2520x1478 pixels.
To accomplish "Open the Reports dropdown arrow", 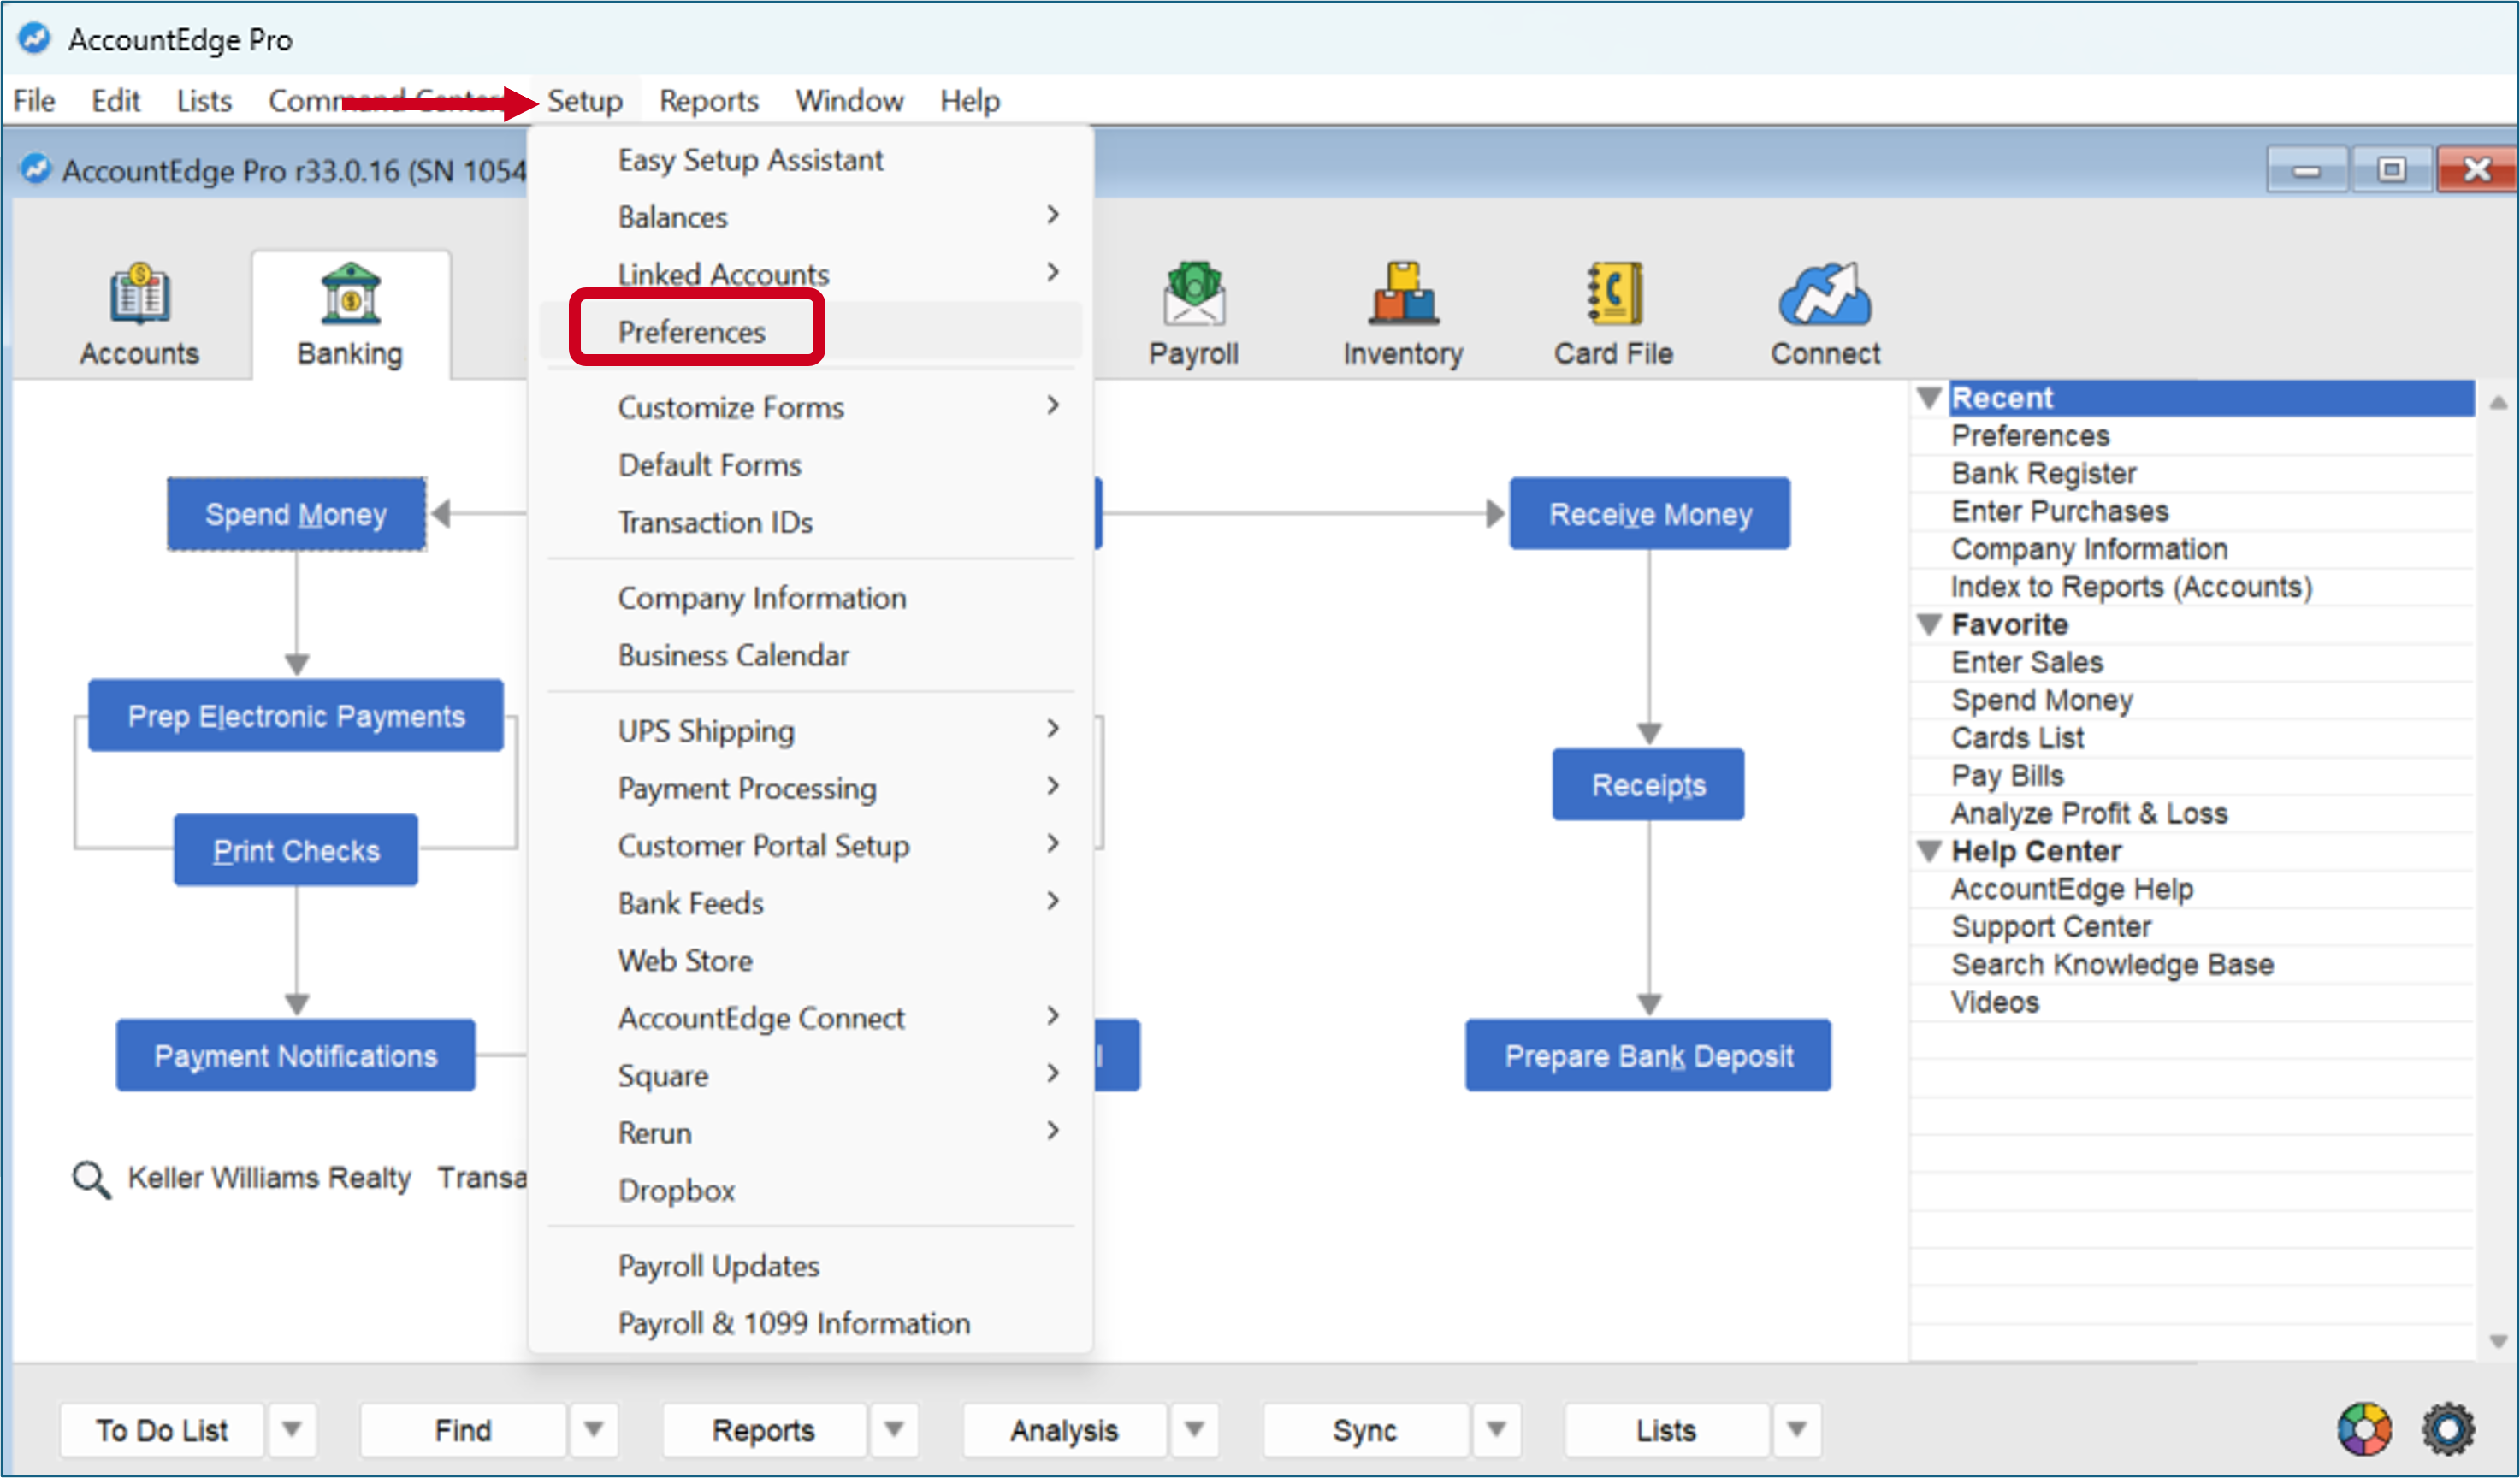I will pyautogui.click(x=895, y=1430).
